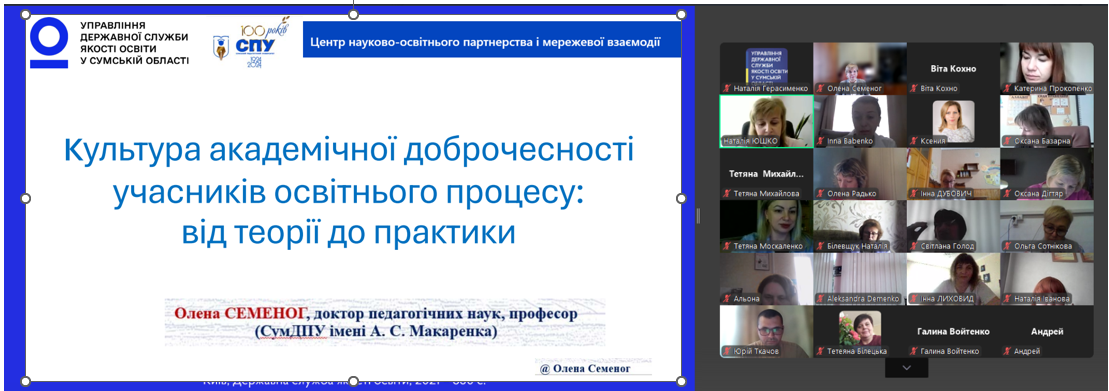Click the muted mic icon next to Віта Кохно
The image size is (1109, 391).
913,88
